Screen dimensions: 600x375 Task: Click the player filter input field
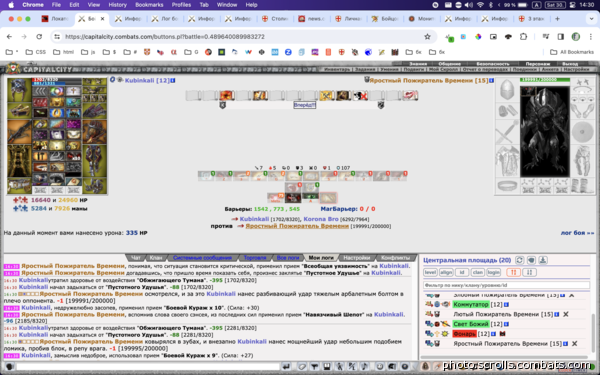coord(506,285)
